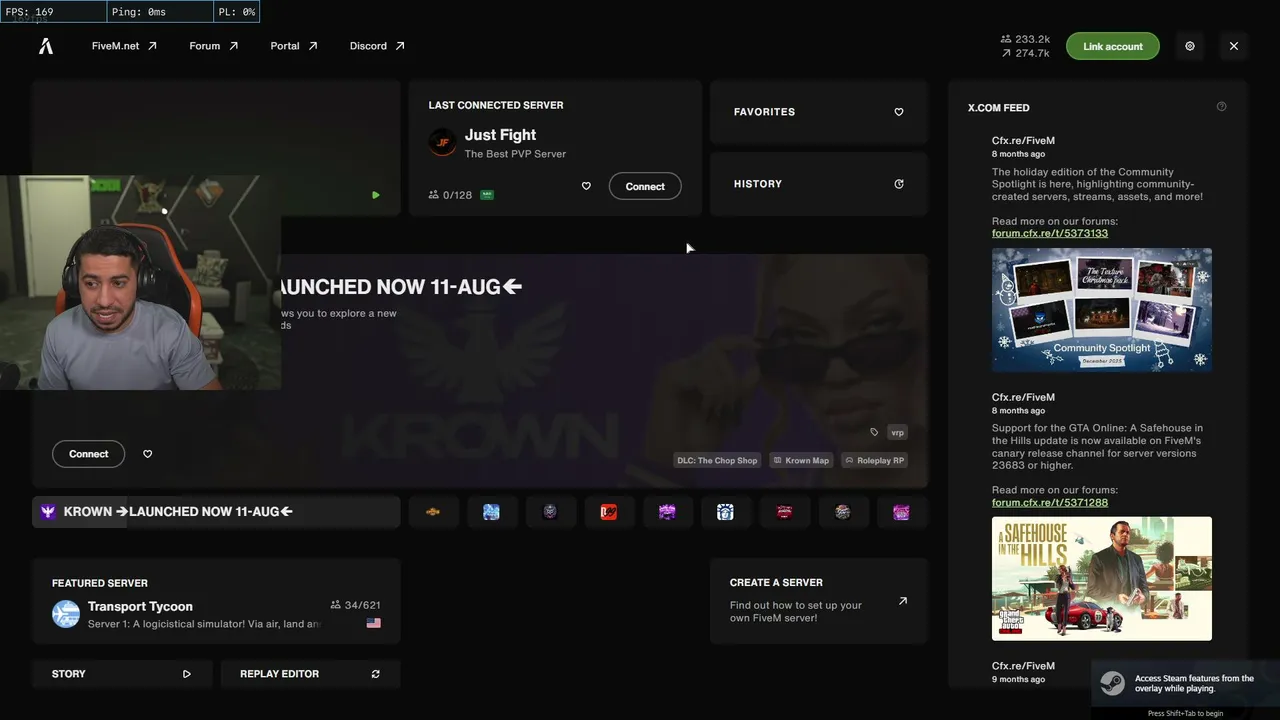Click 'Find out how to set up' description
The width and height of the screenshot is (1280, 720).
tap(796, 611)
